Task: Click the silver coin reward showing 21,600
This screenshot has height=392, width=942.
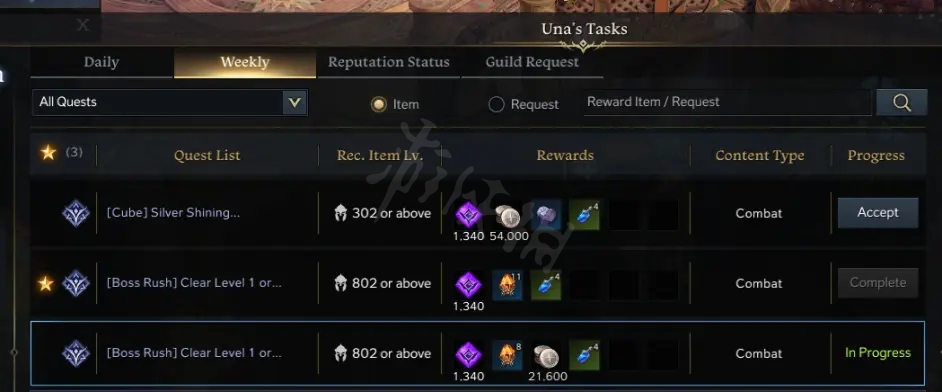Action: point(546,356)
